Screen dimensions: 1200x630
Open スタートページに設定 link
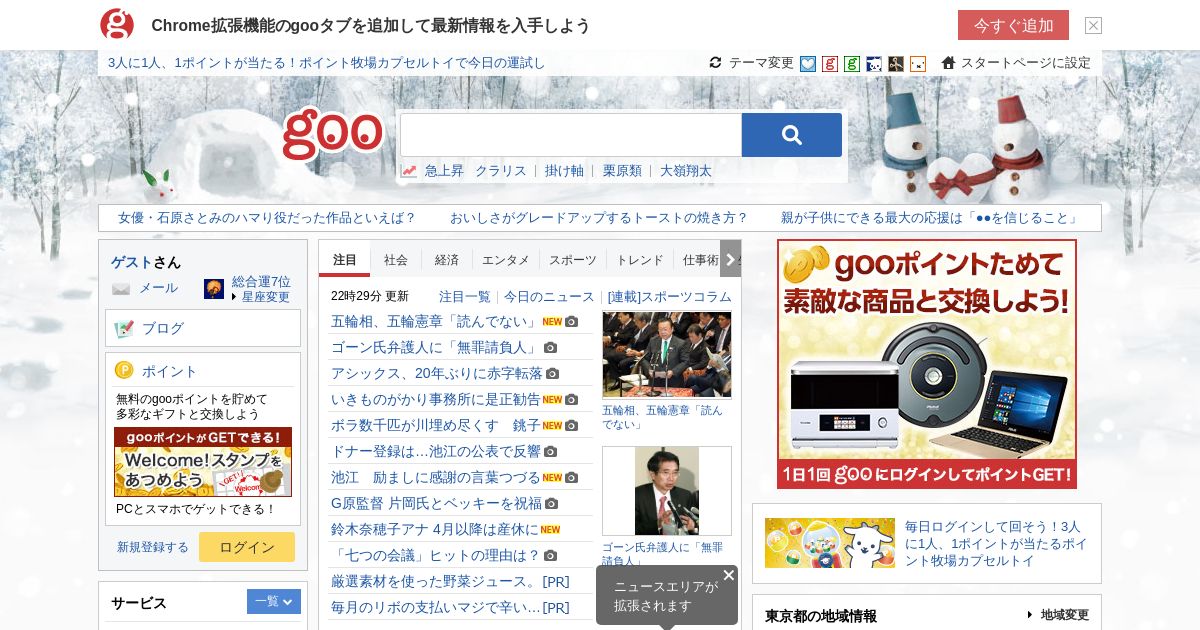[x=1026, y=63]
